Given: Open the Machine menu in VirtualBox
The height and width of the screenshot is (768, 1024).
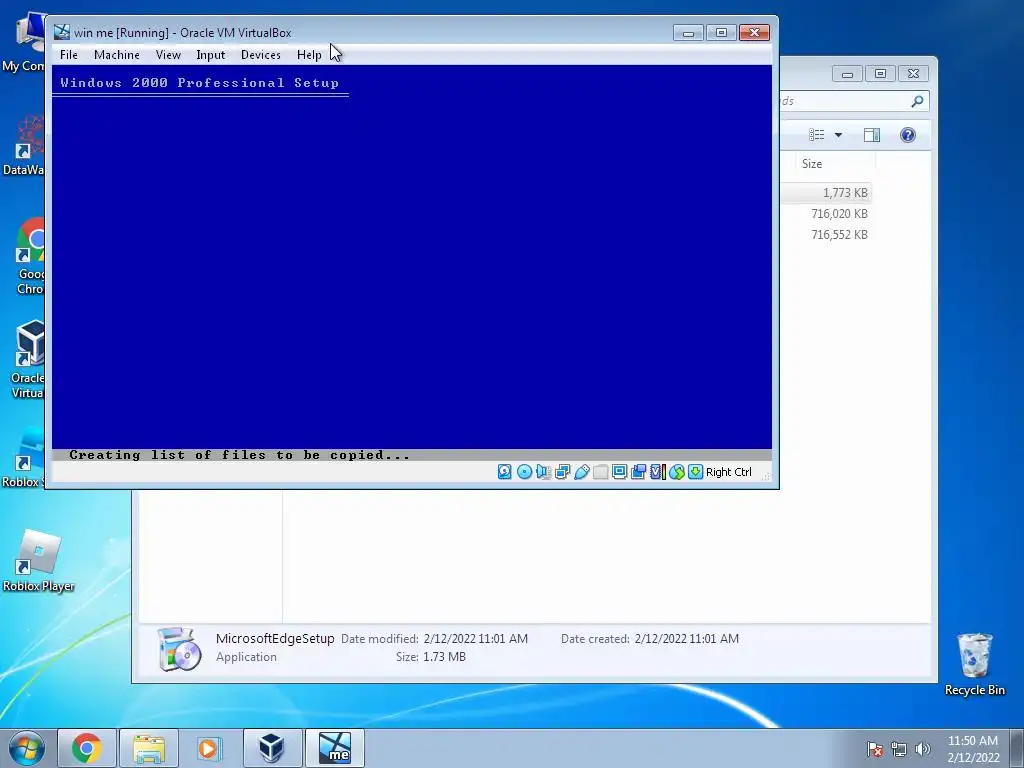Looking at the screenshot, I should click(x=117, y=55).
